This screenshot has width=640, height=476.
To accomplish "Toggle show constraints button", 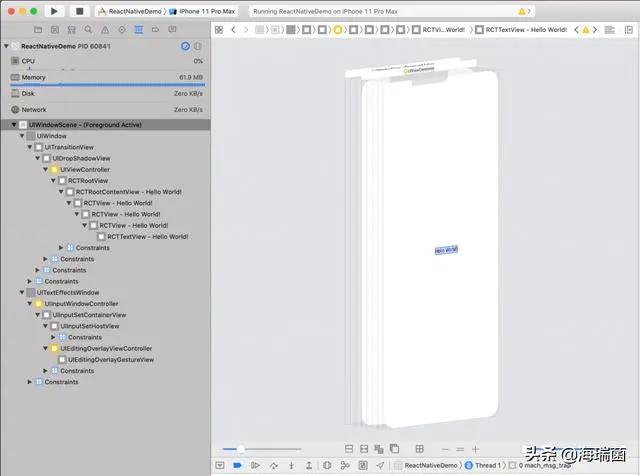I will click(x=364, y=449).
